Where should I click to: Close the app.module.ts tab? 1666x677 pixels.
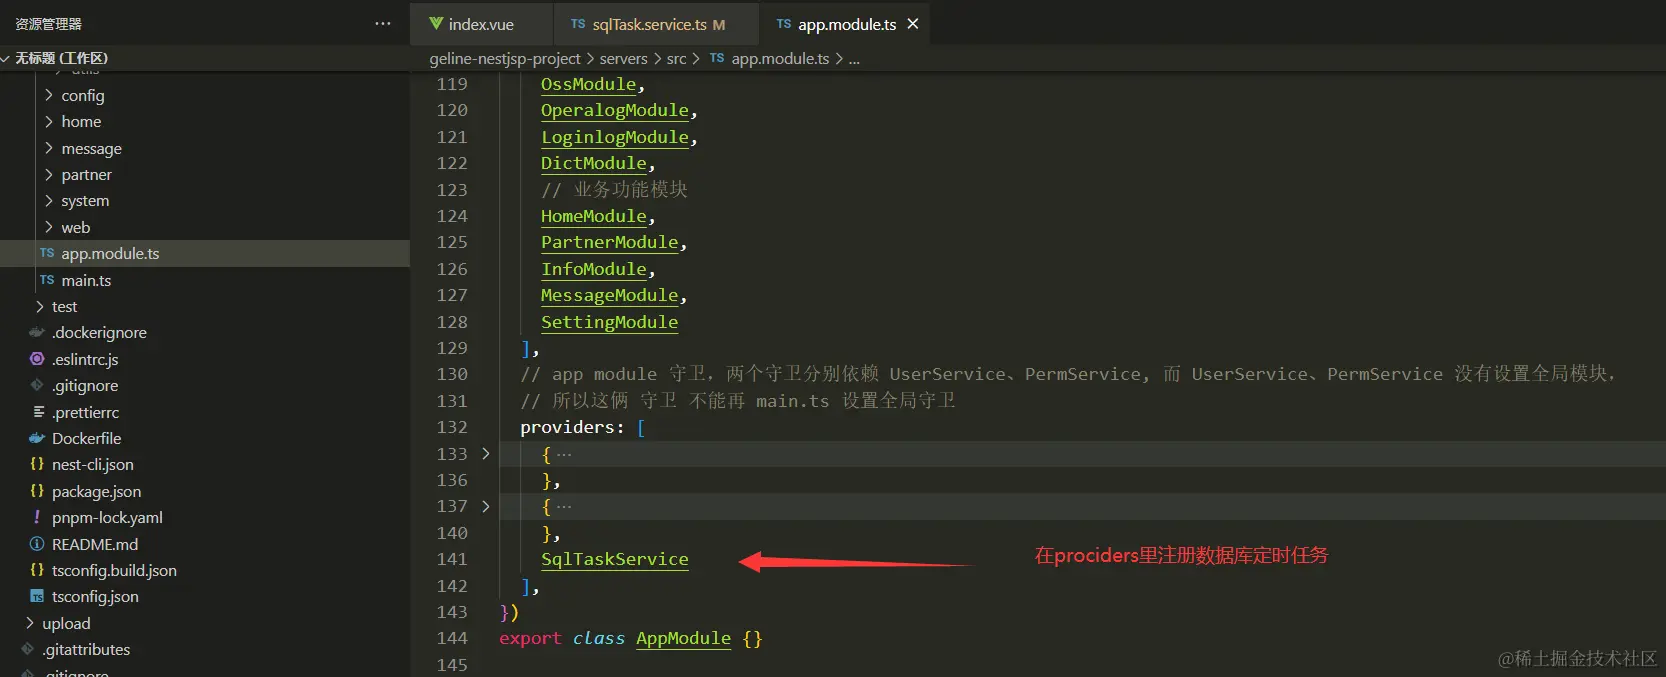912,24
